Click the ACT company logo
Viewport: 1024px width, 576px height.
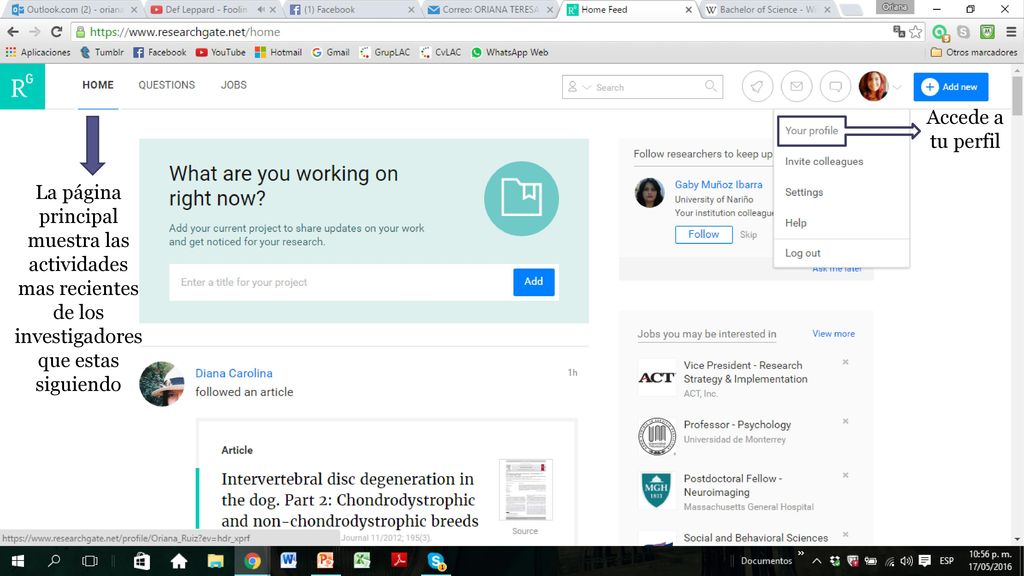point(656,377)
